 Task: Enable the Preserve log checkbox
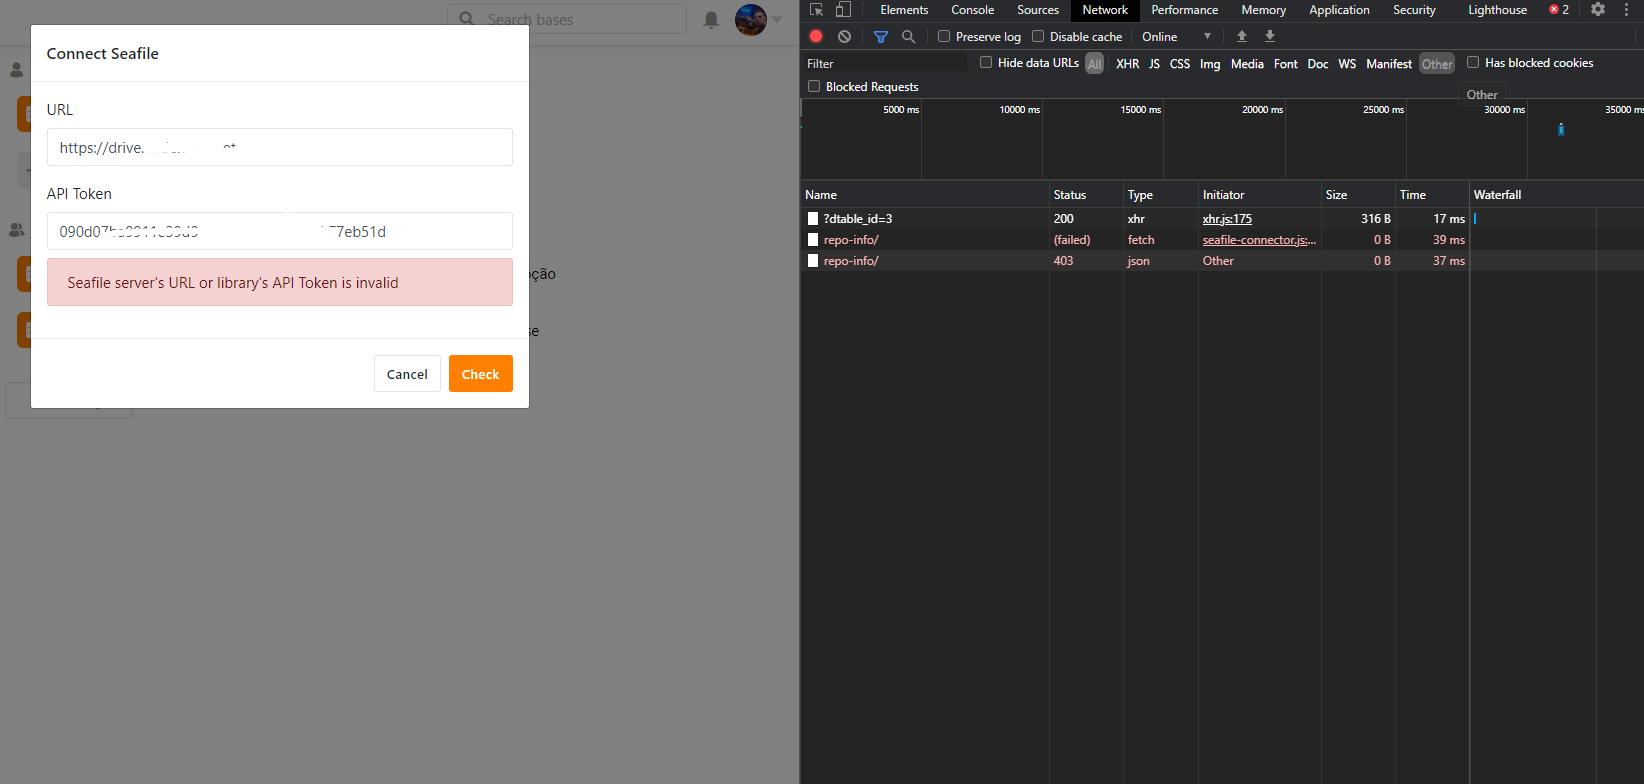(943, 36)
